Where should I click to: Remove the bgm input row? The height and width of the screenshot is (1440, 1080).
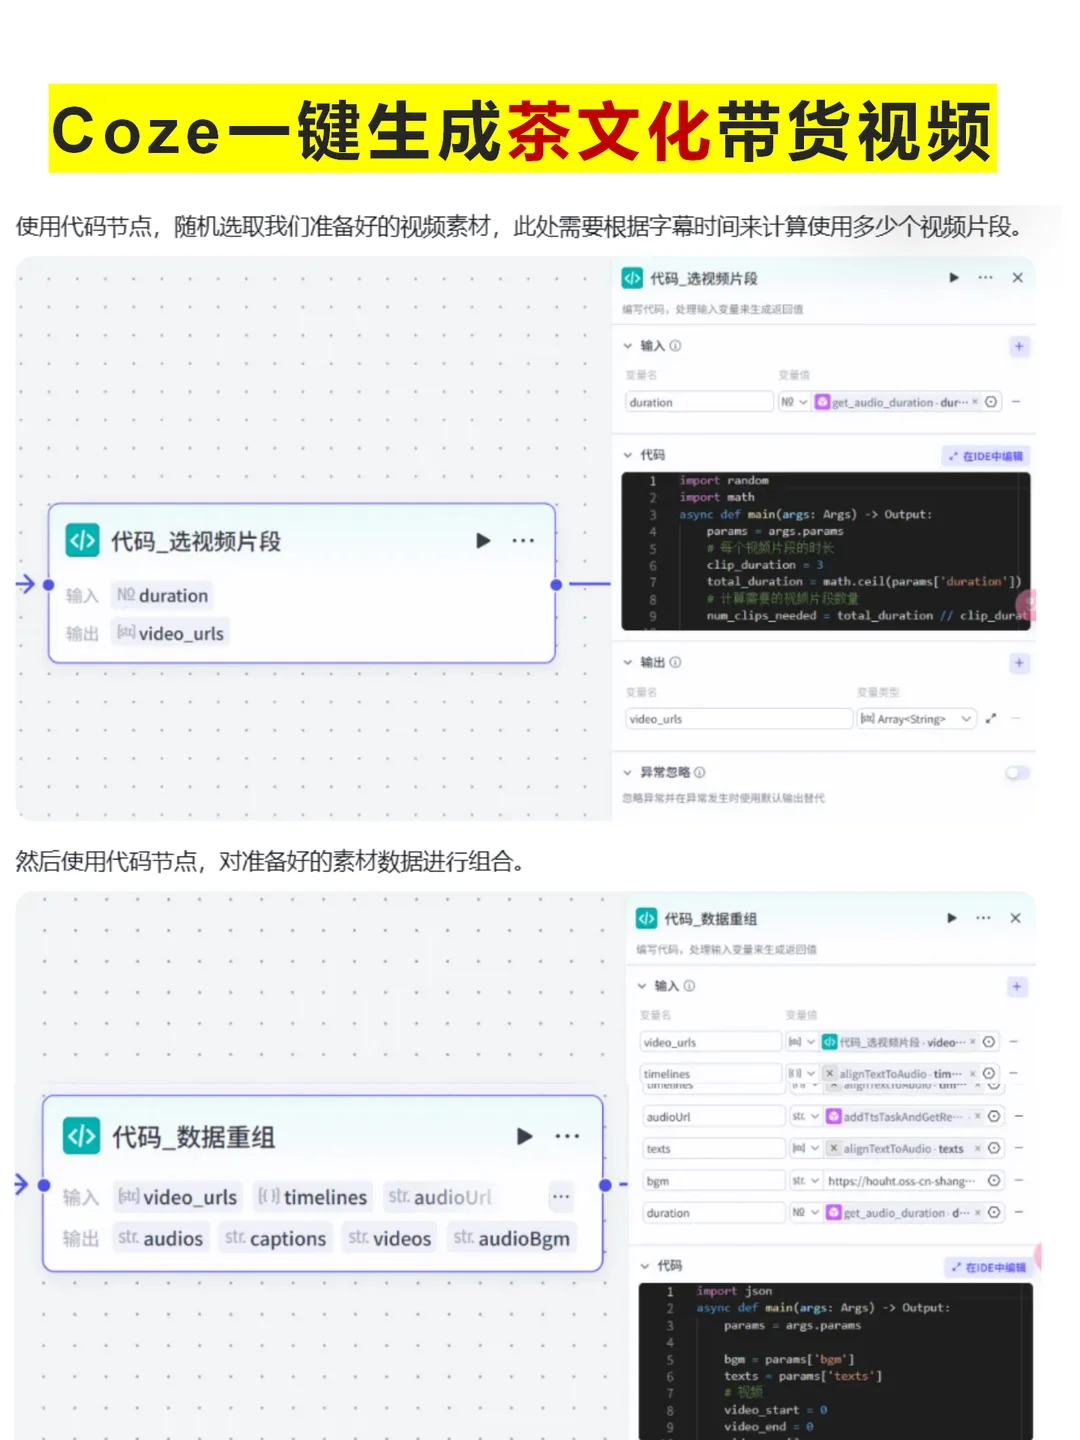coord(1019,1181)
